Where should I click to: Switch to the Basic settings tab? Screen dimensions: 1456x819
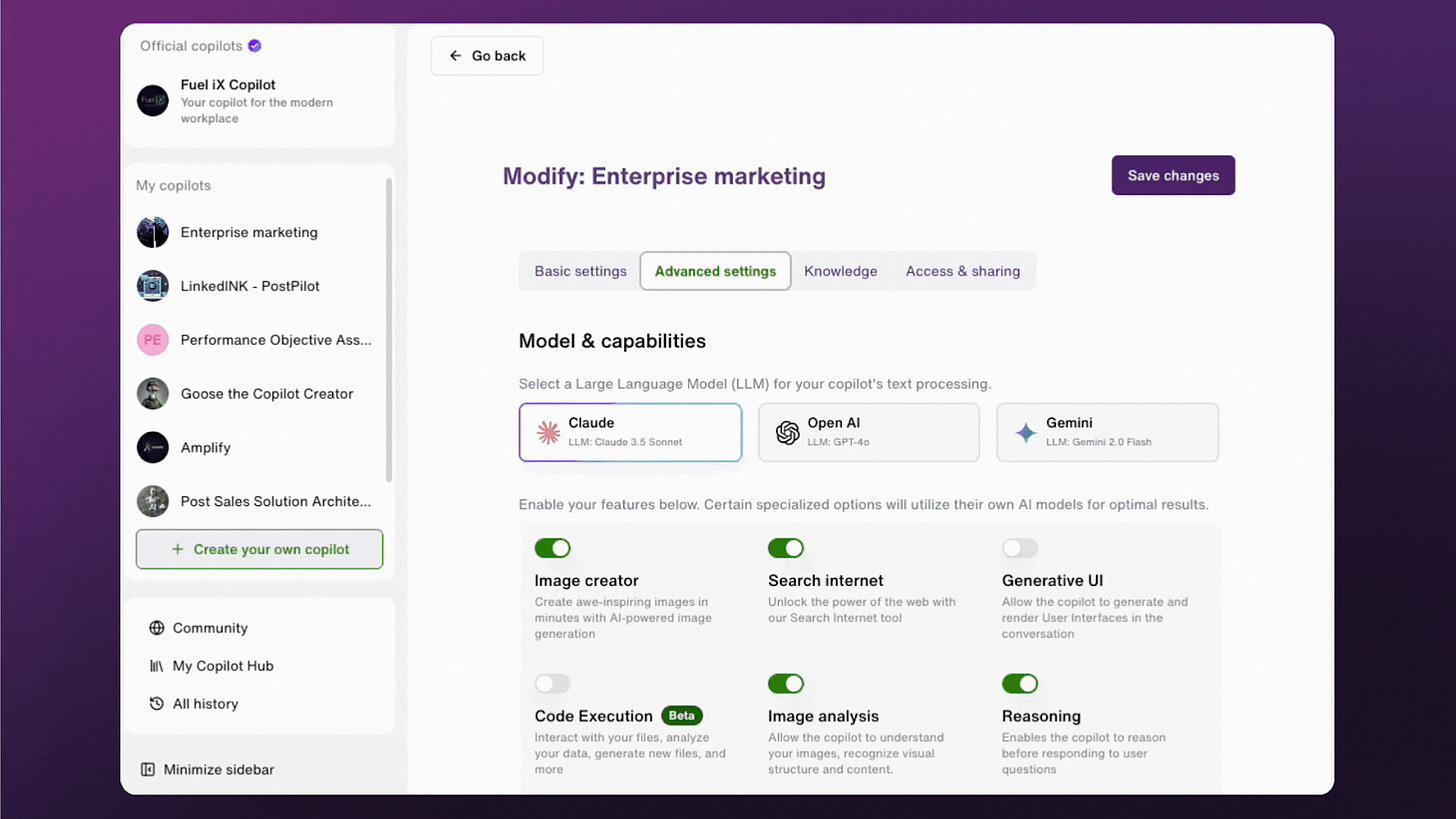point(580,271)
